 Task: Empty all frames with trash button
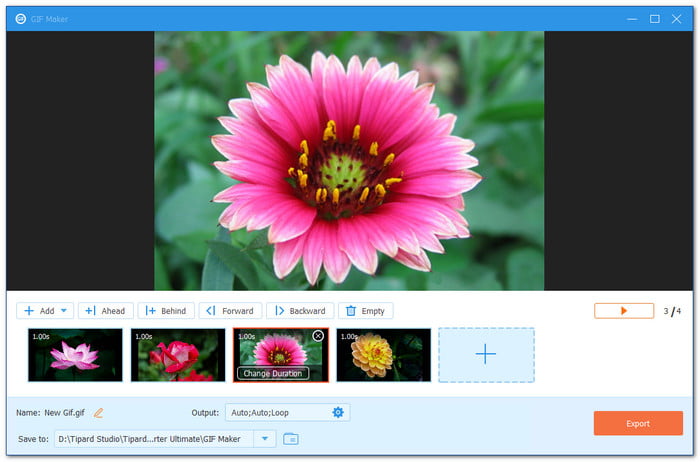(366, 311)
